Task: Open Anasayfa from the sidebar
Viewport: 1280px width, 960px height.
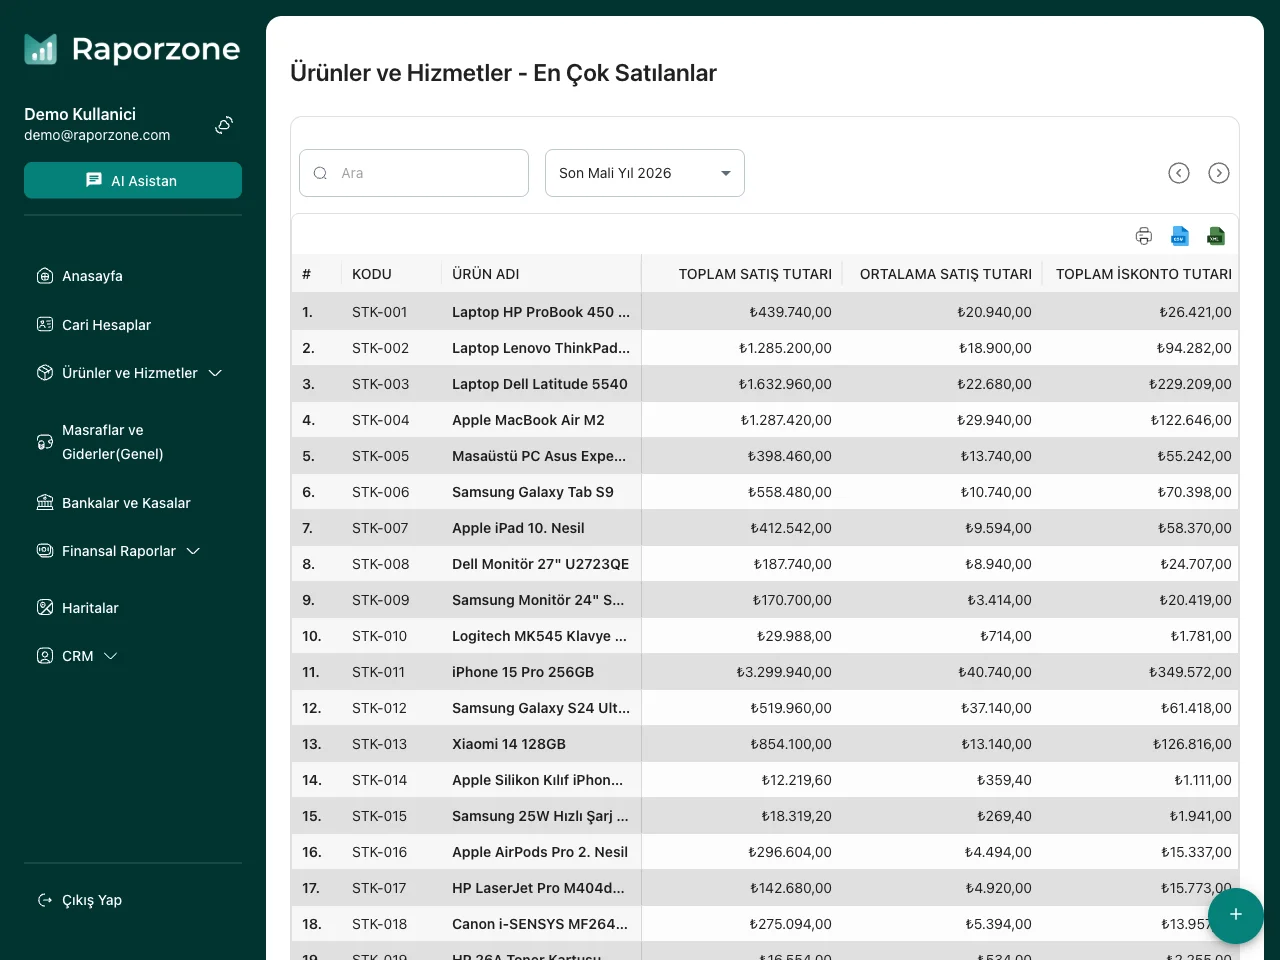Action: 92,276
